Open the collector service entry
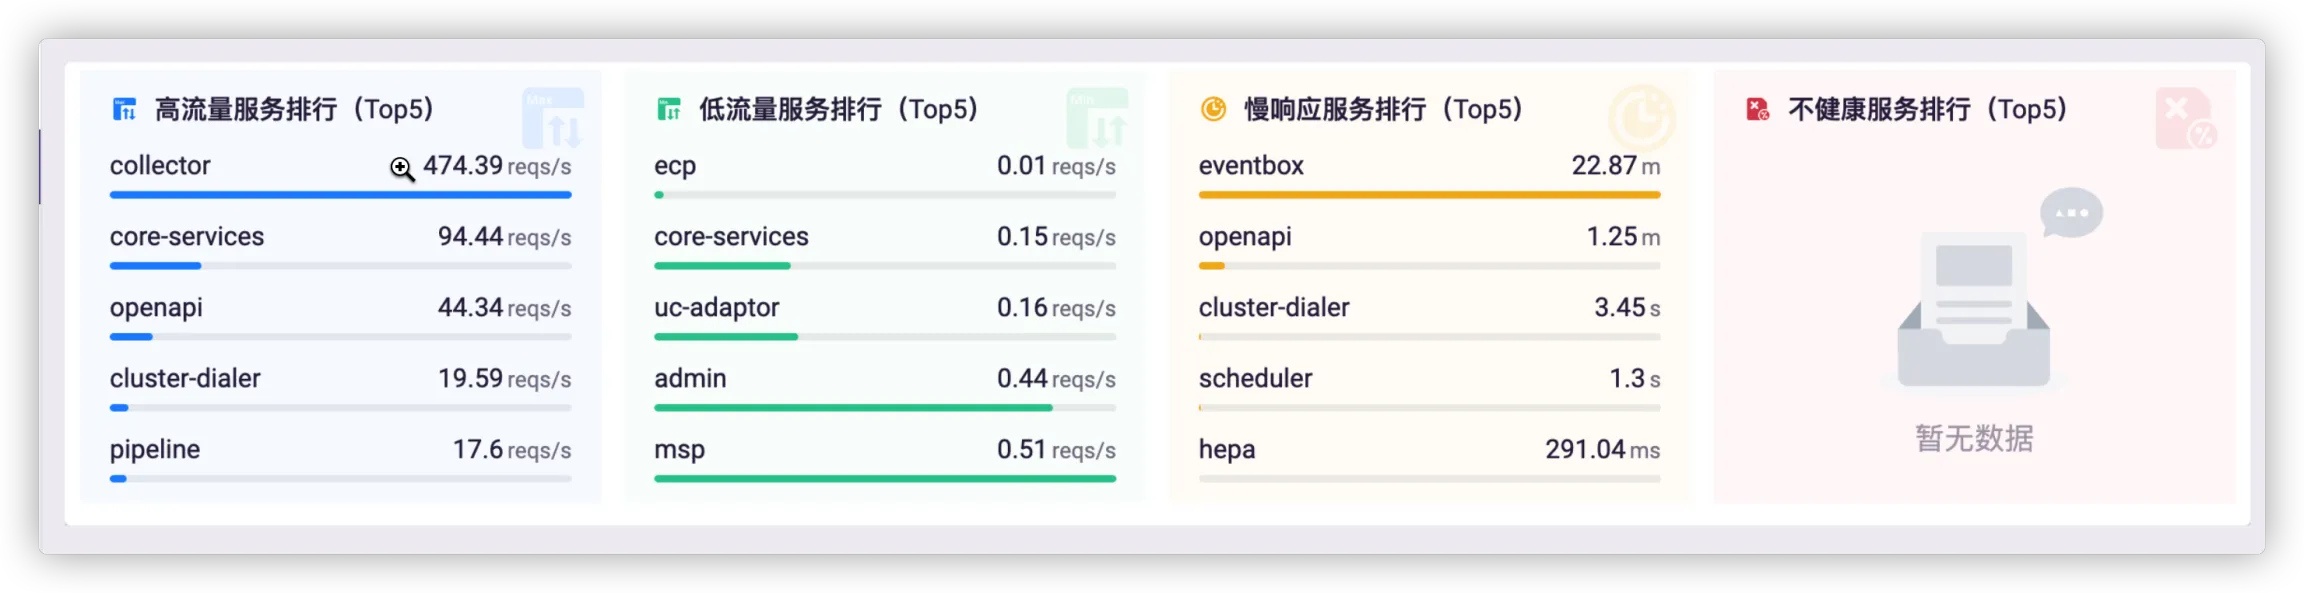2304x593 pixels. (x=160, y=165)
